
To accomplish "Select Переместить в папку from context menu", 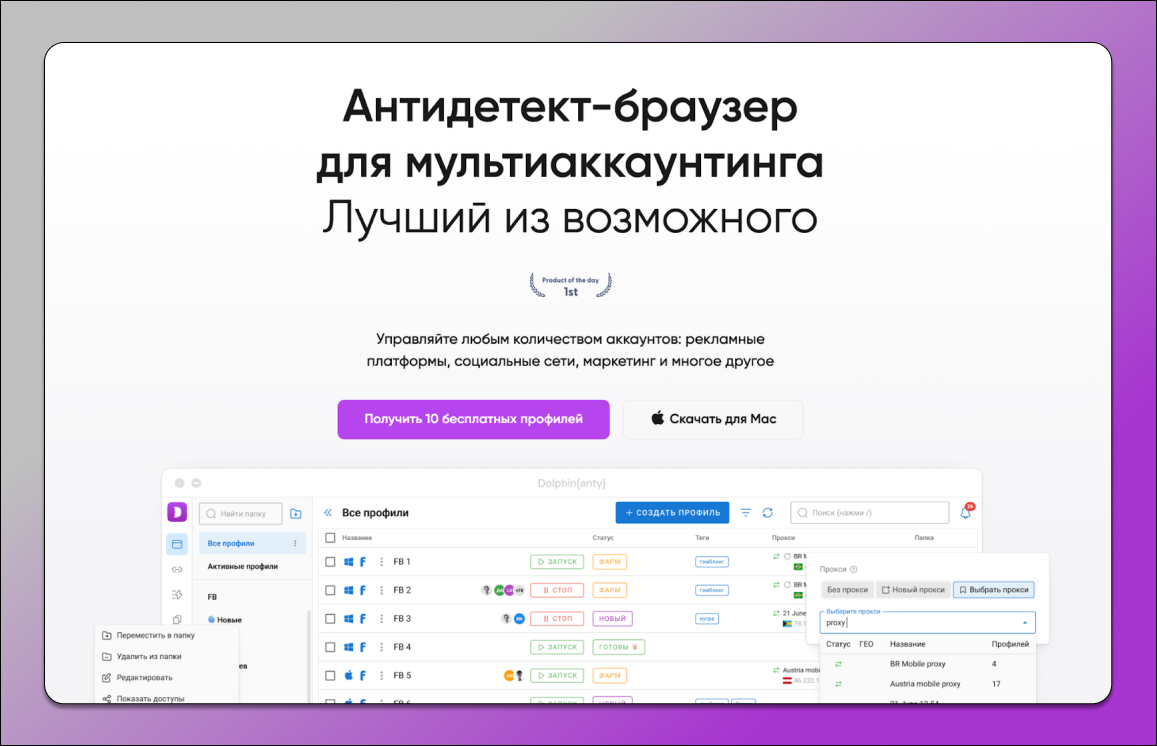I will tap(148, 635).
